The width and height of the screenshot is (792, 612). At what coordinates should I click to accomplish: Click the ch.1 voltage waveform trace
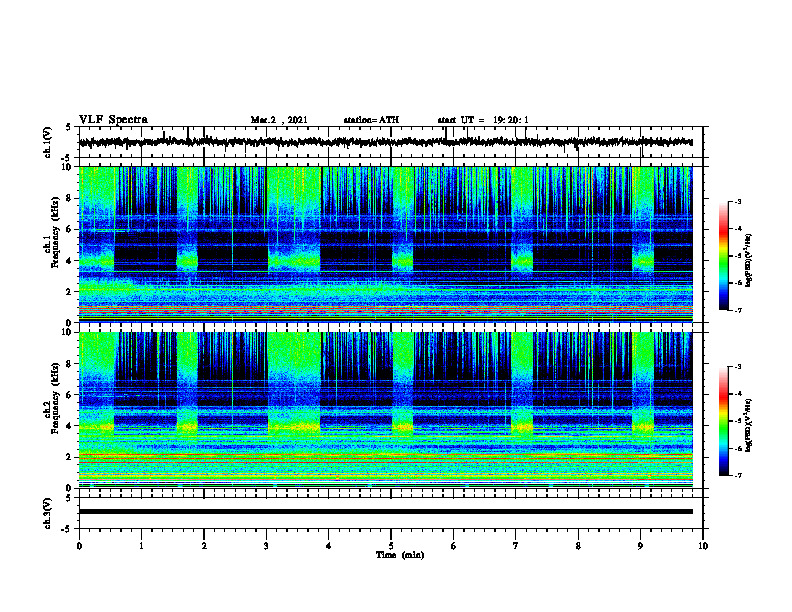(385, 142)
